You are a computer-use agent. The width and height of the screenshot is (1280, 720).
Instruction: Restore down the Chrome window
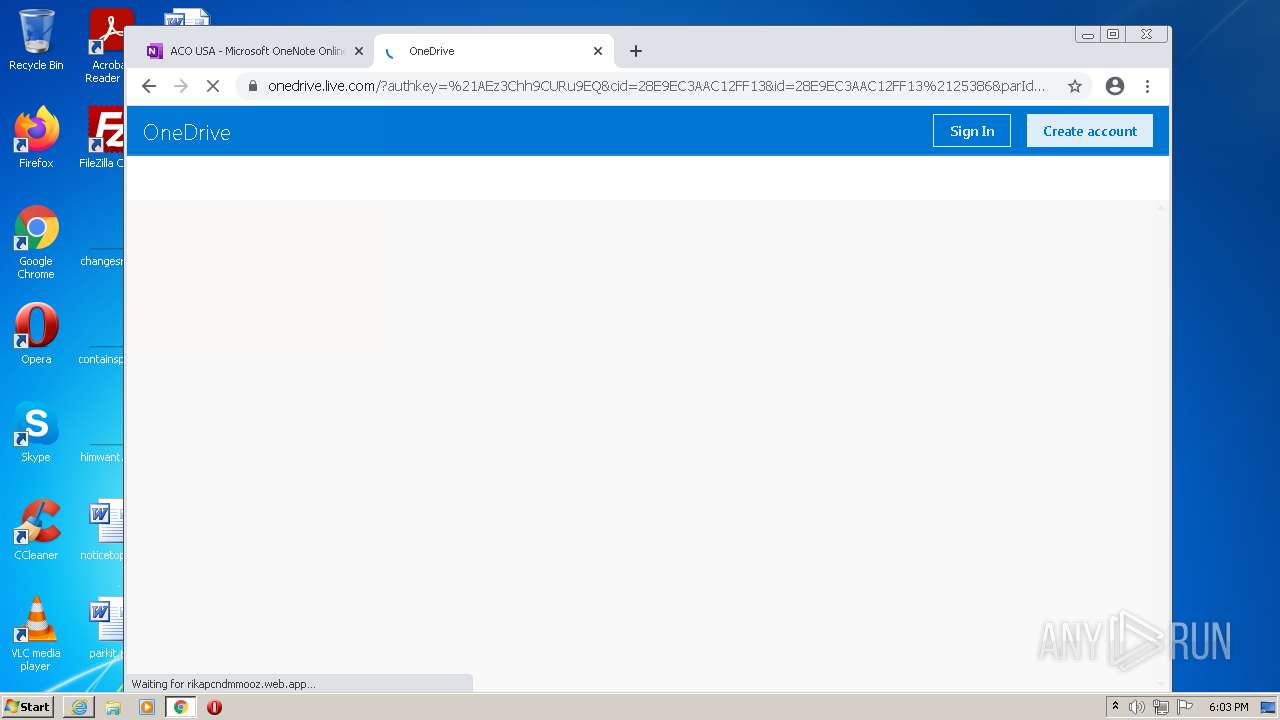click(x=1113, y=34)
